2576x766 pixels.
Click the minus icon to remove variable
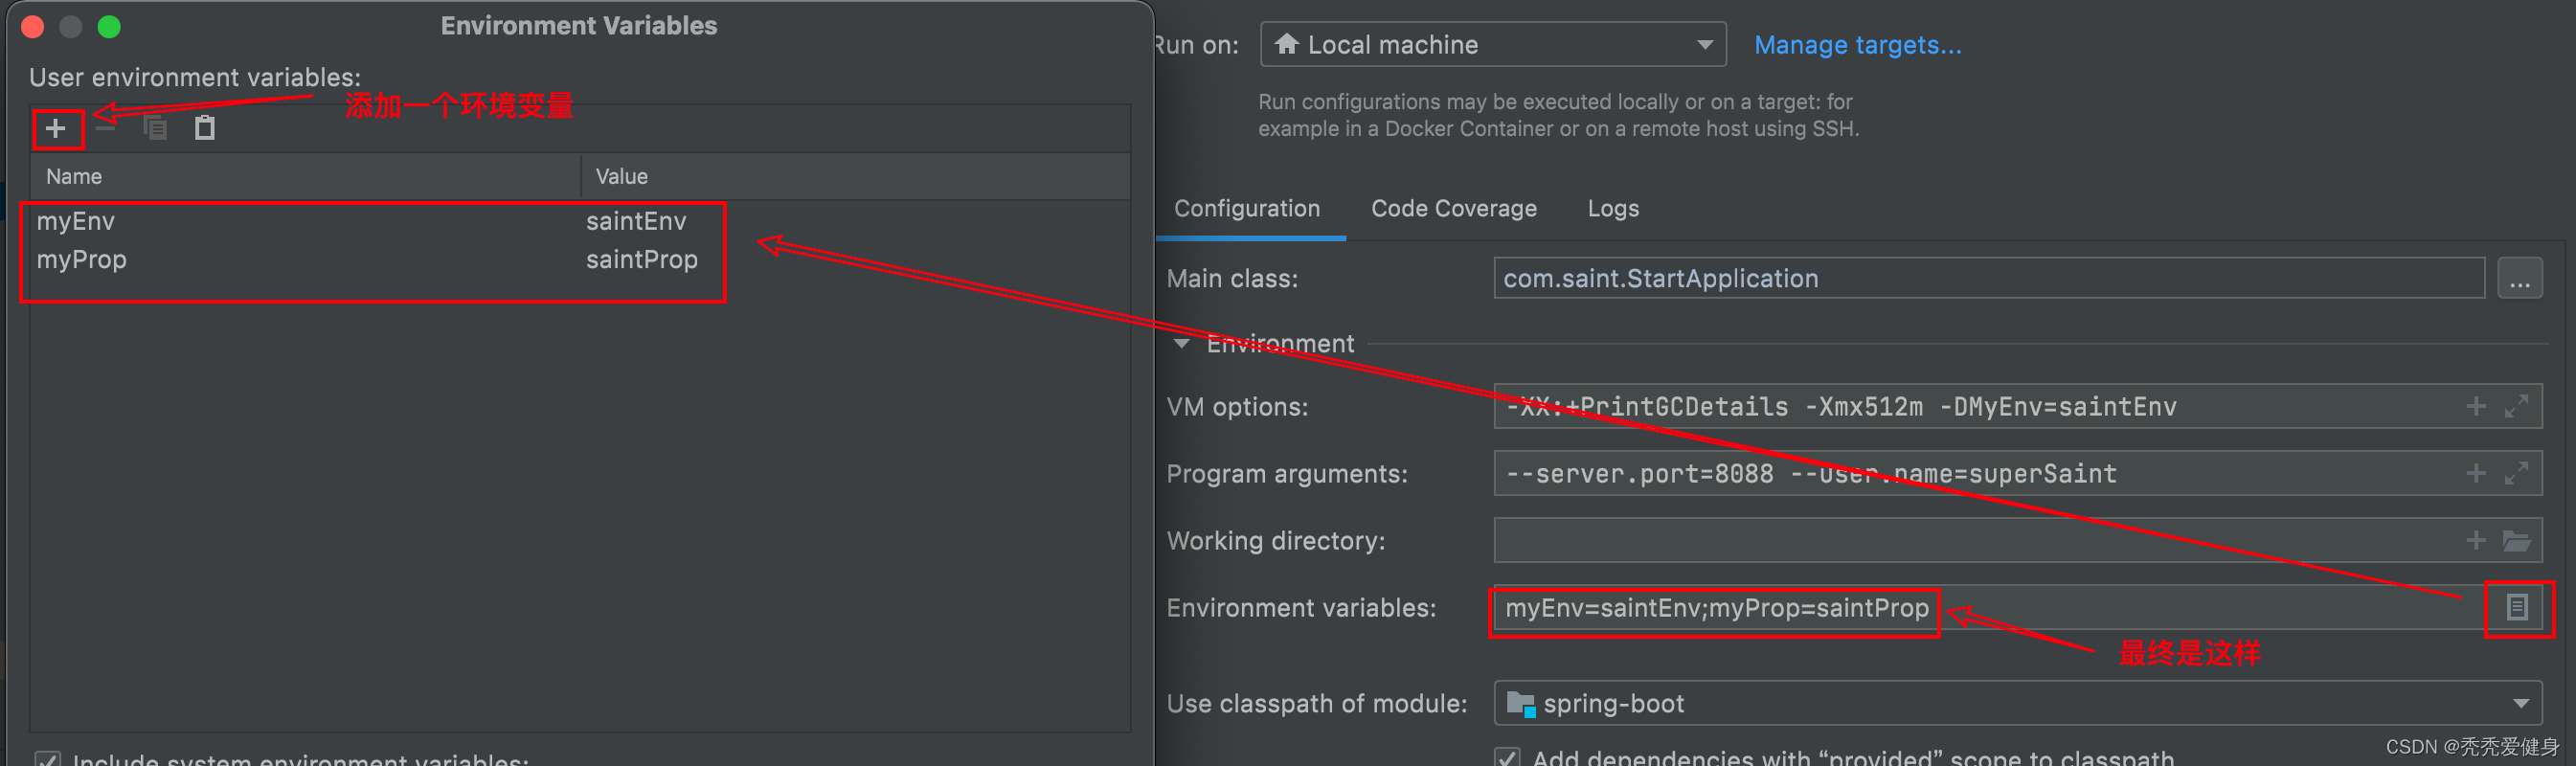tap(106, 128)
